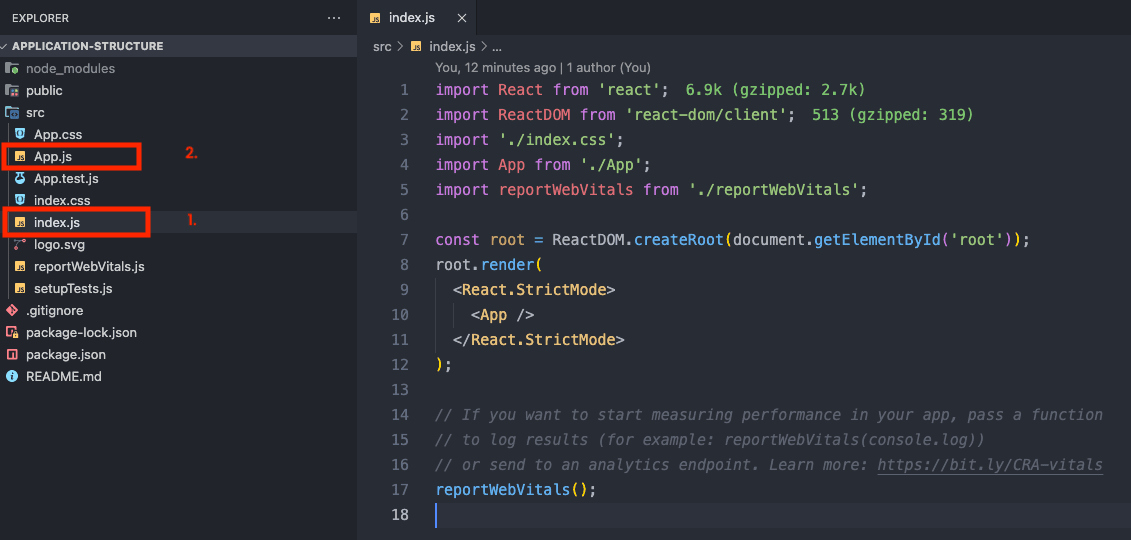Open setupTests.js in the explorer
1131x540 pixels.
73,288
